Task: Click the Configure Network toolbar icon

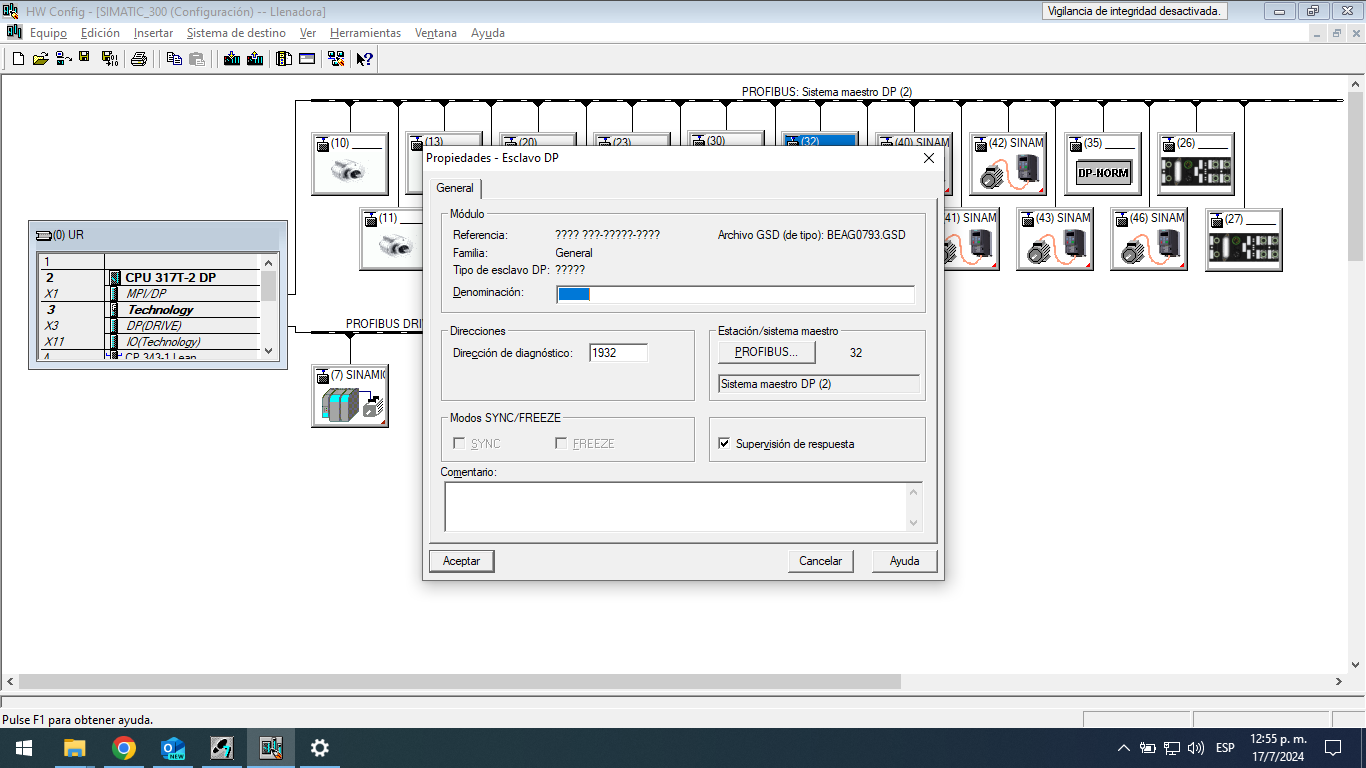Action: coord(336,59)
